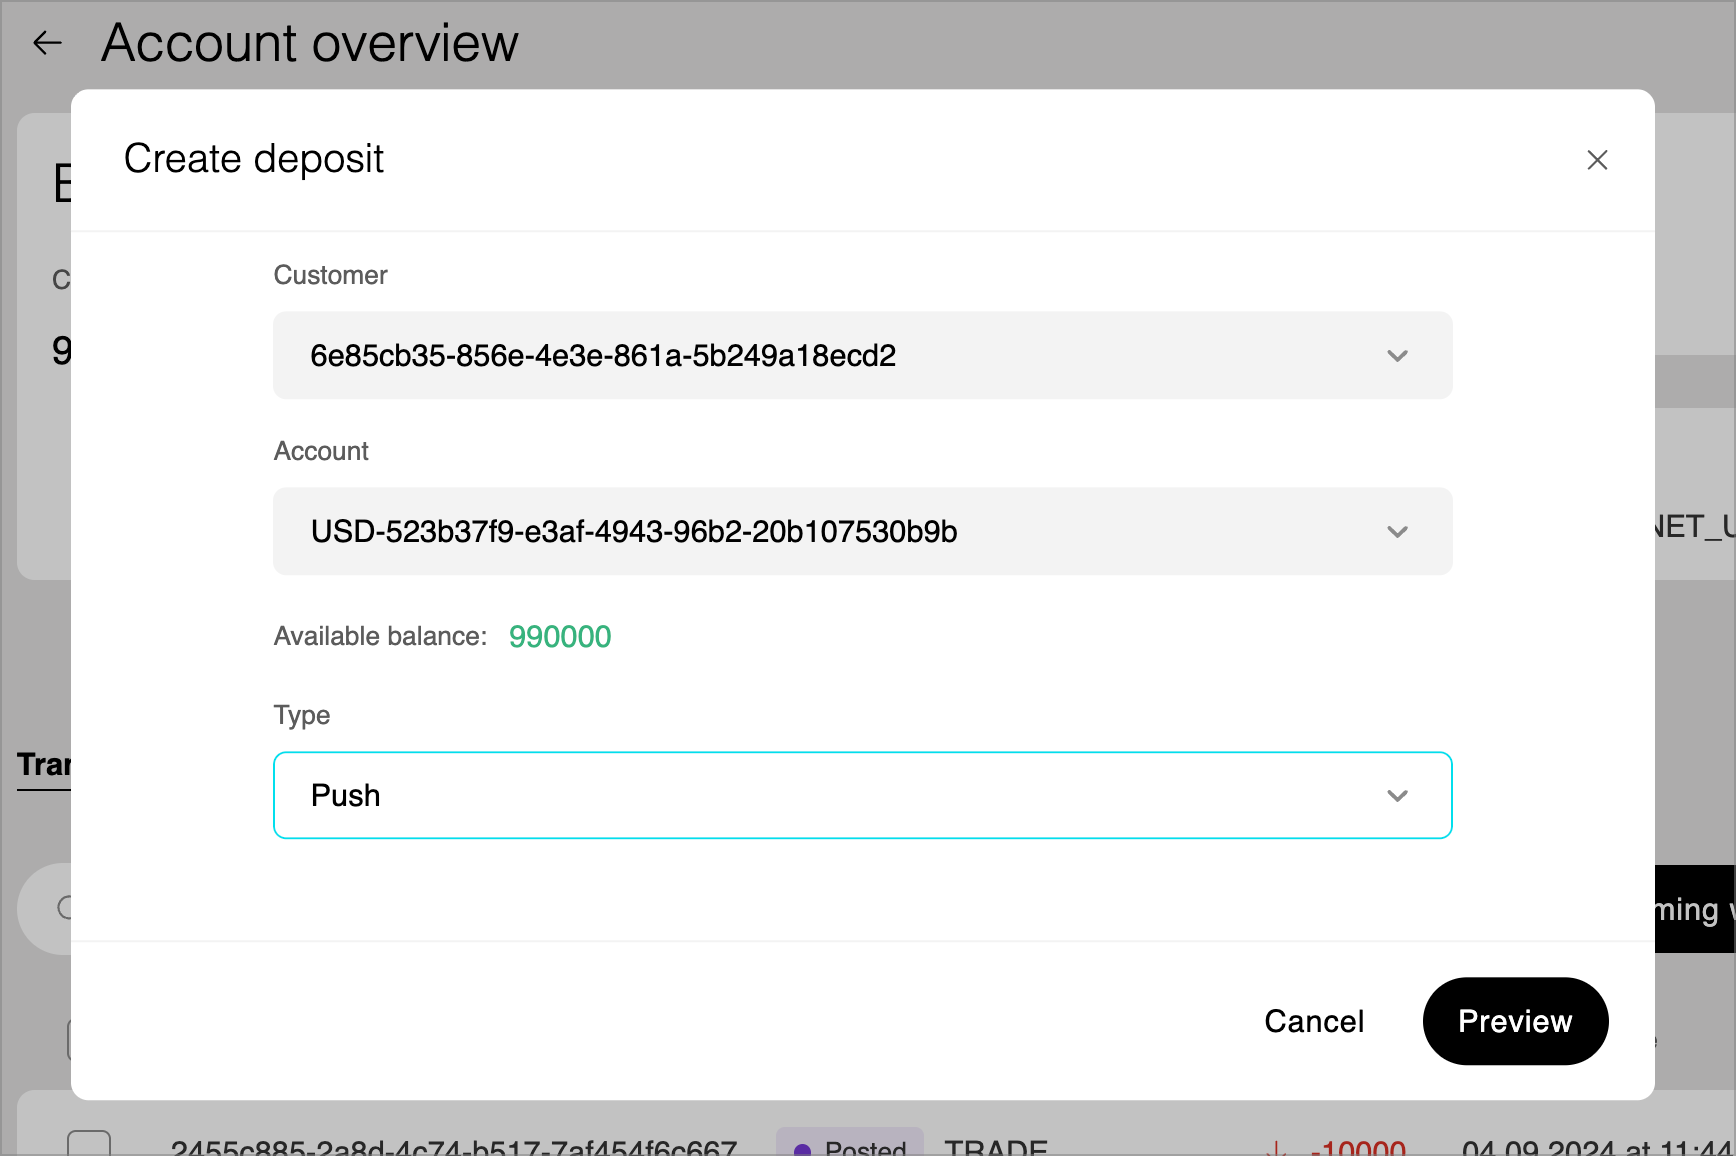This screenshot has height=1156, width=1736.
Task: Click the chevron arrow in the Account field
Action: pyautogui.click(x=1397, y=532)
